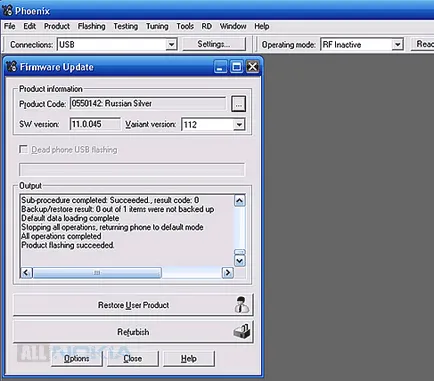This screenshot has width=434, height=381.
Task: Open the Window menu
Action: pos(233,26)
